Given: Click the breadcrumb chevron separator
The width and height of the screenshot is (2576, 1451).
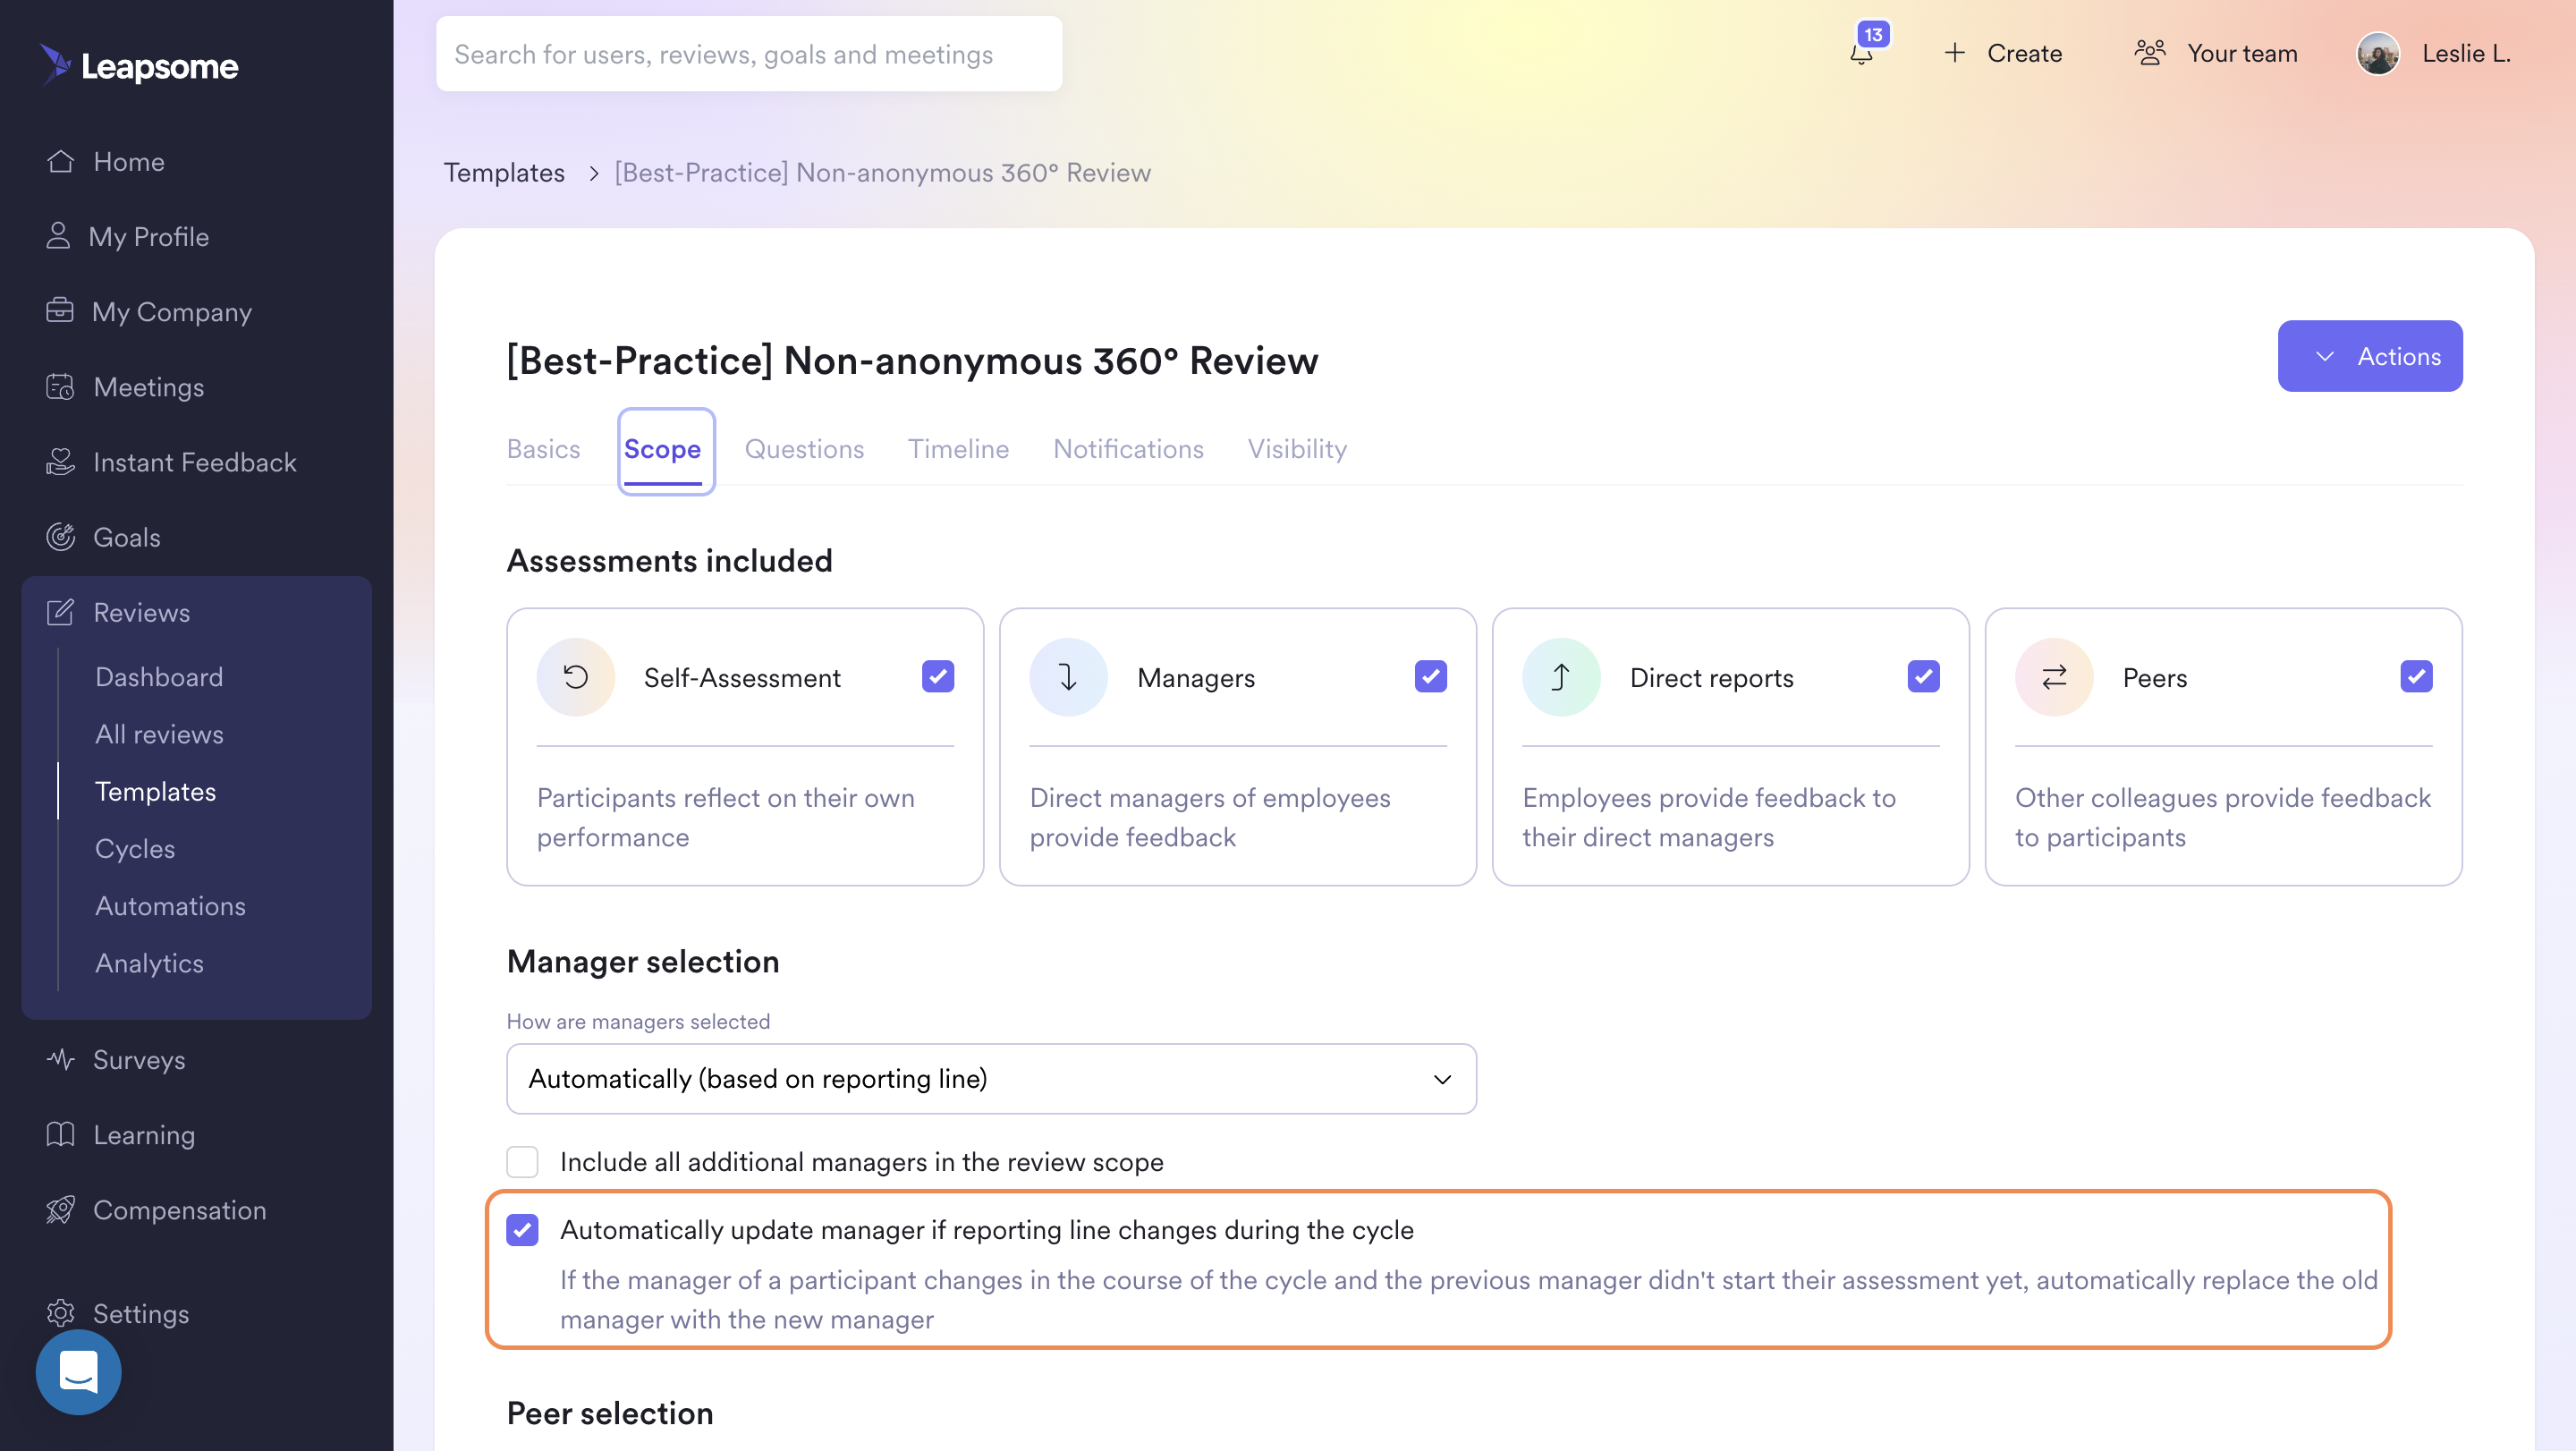Looking at the screenshot, I should click(593, 173).
